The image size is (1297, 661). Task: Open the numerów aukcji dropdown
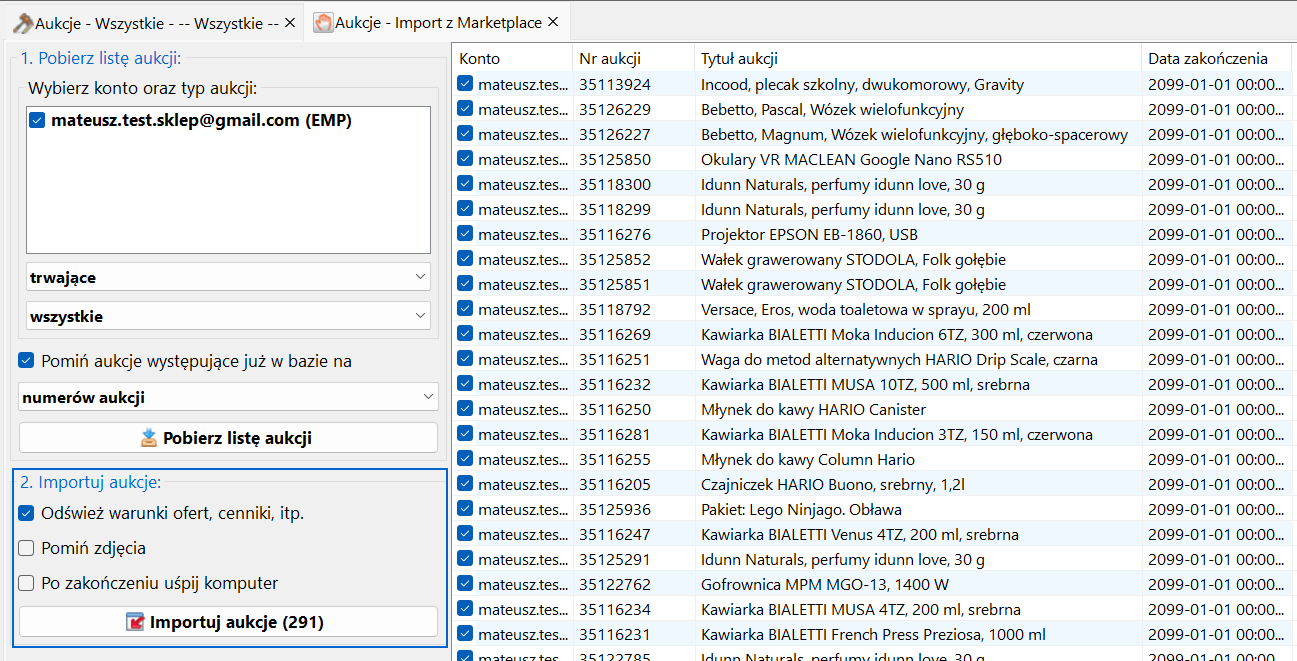click(228, 397)
